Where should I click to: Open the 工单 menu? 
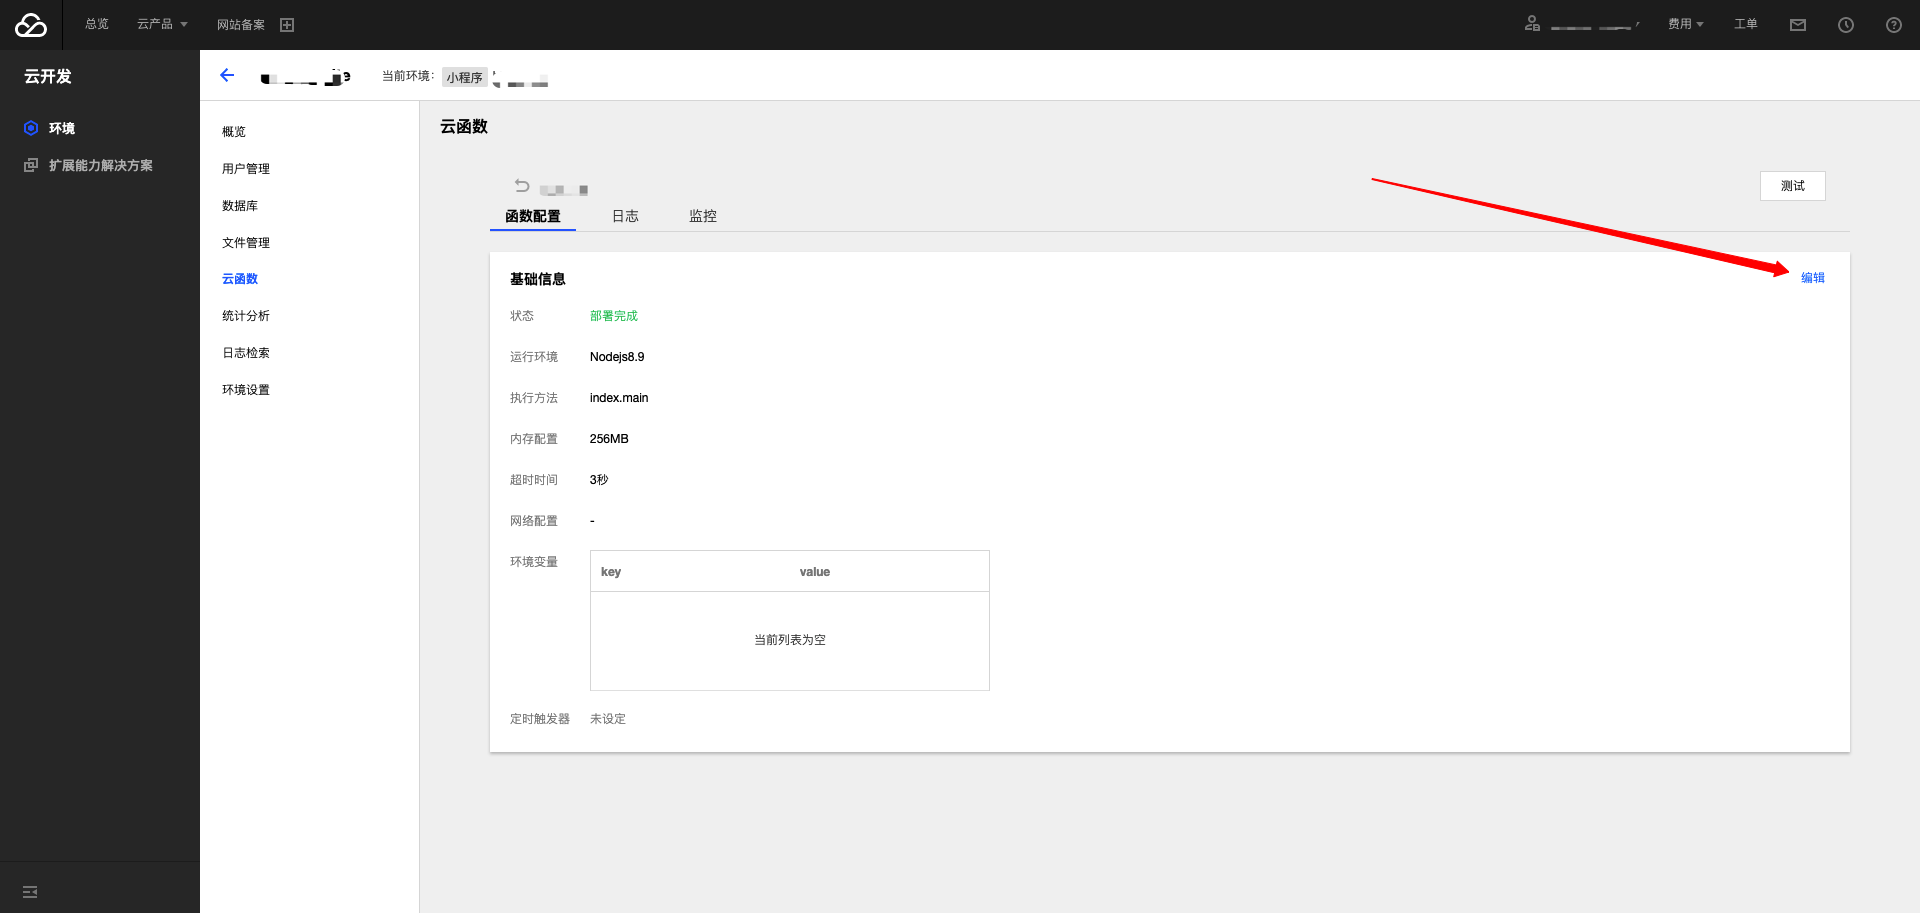coord(1746,24)
